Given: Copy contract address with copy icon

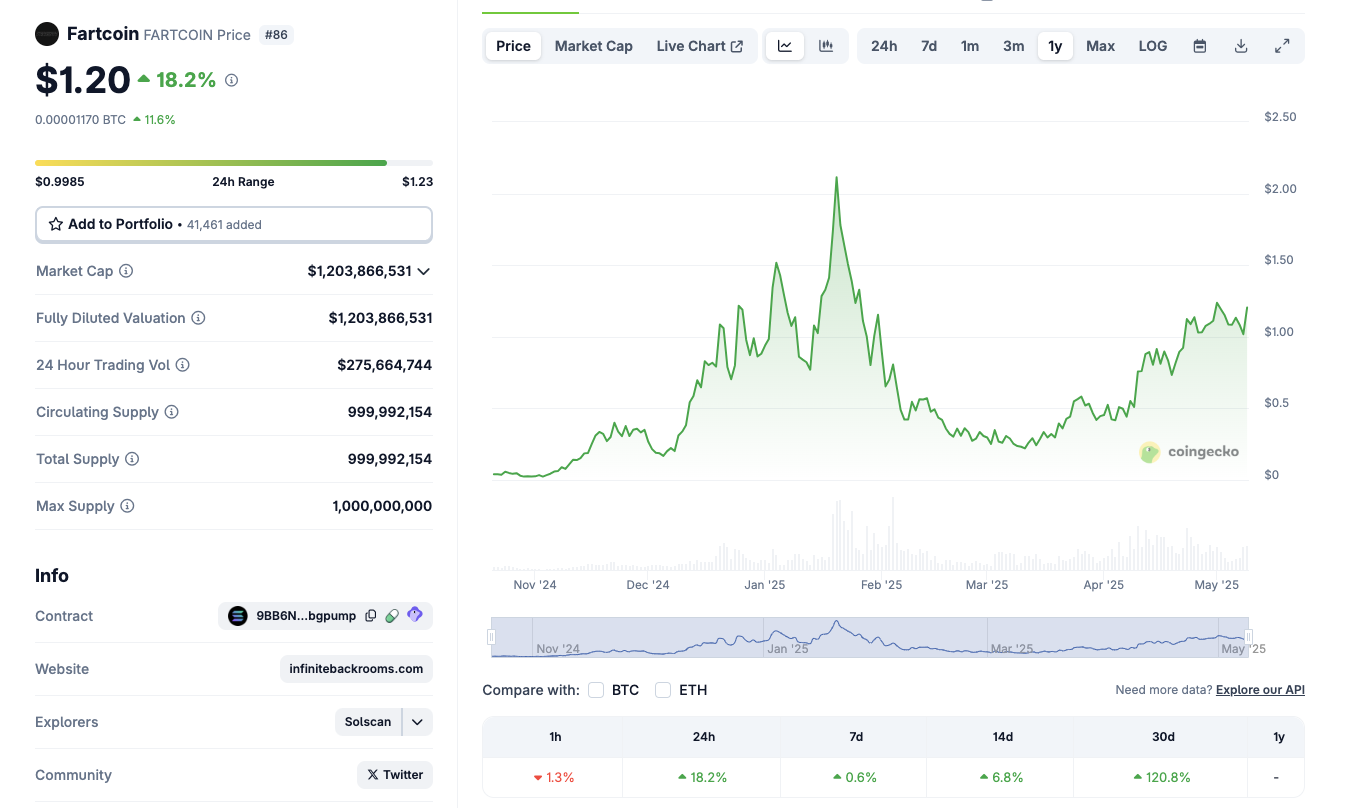Looking at the screenshot, I should point(370,616).
